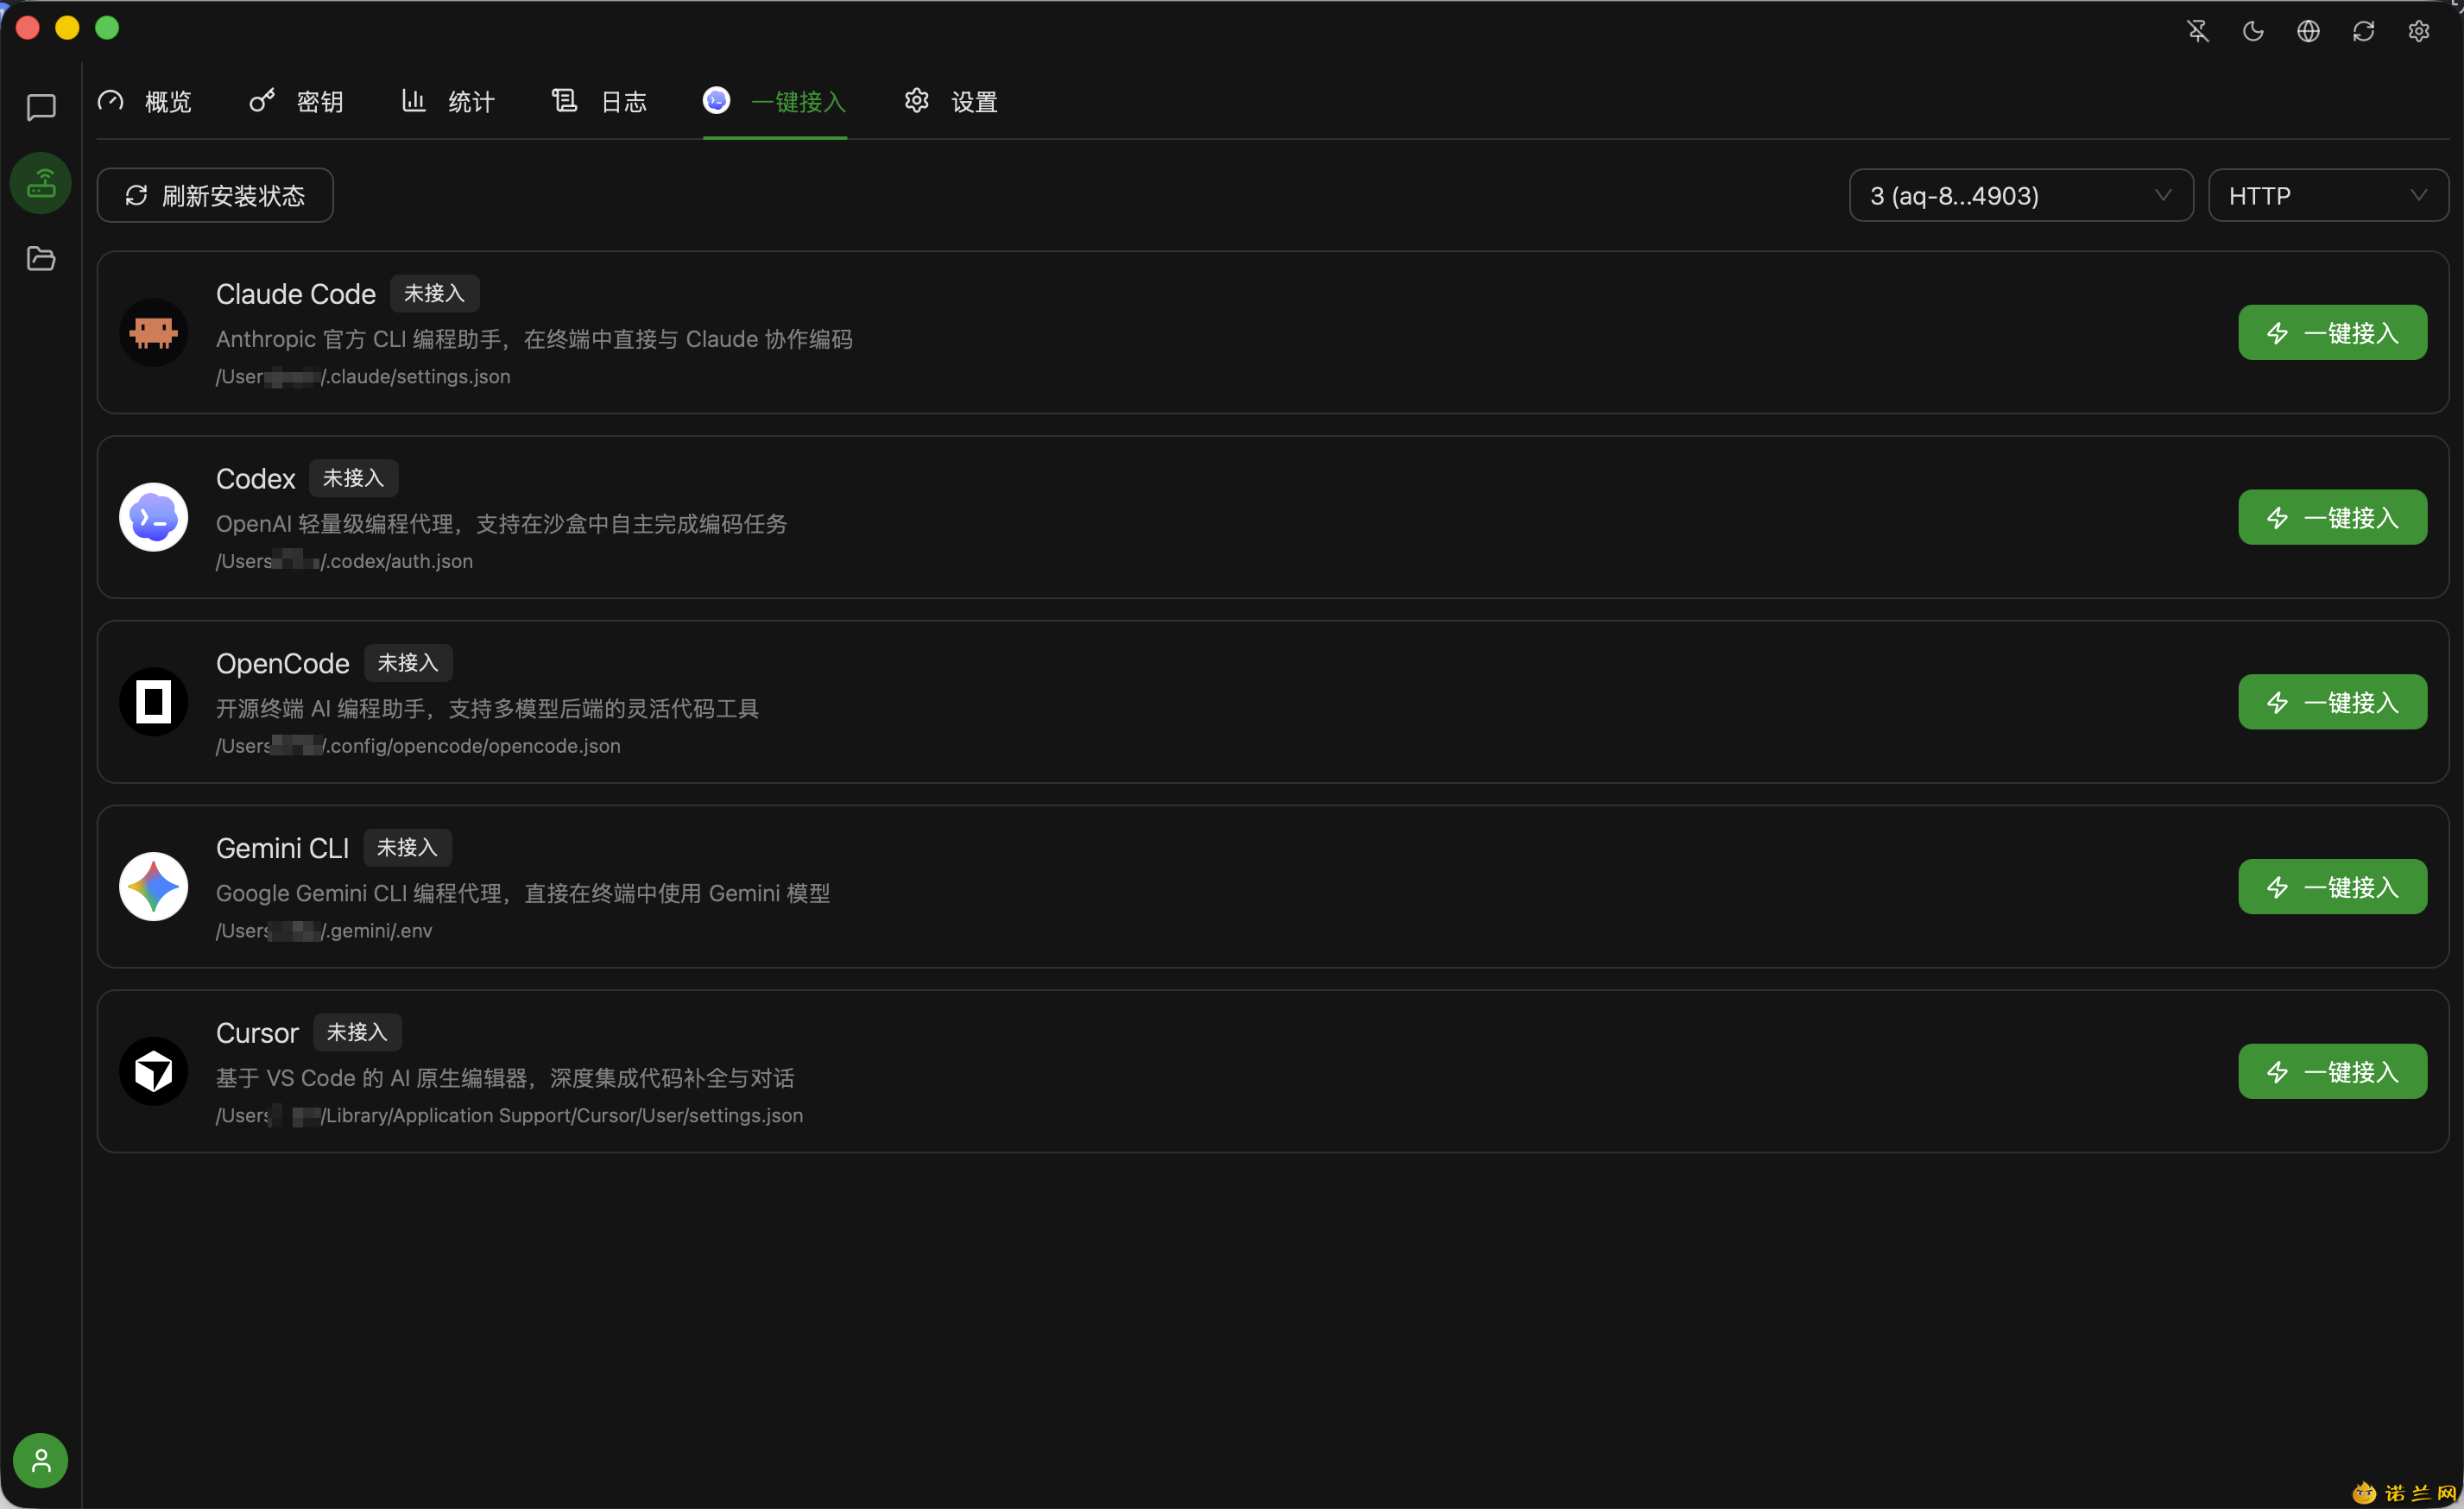Expand the key dropdown 3 (aq-8...4903)

coord(2021,195)
